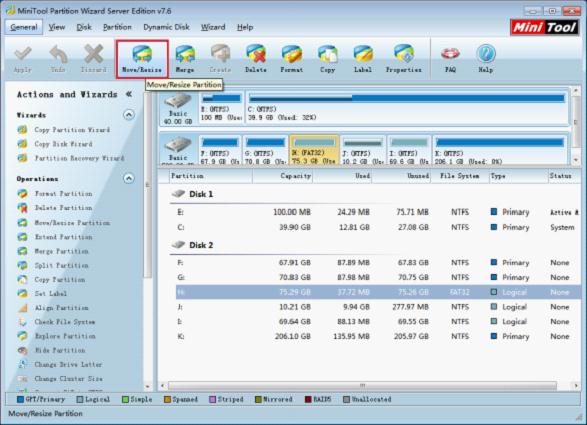Screen dimensions: 587x425
Task: Collapse the Actions and Wizards panel
Action: click(x=129, y=94)
